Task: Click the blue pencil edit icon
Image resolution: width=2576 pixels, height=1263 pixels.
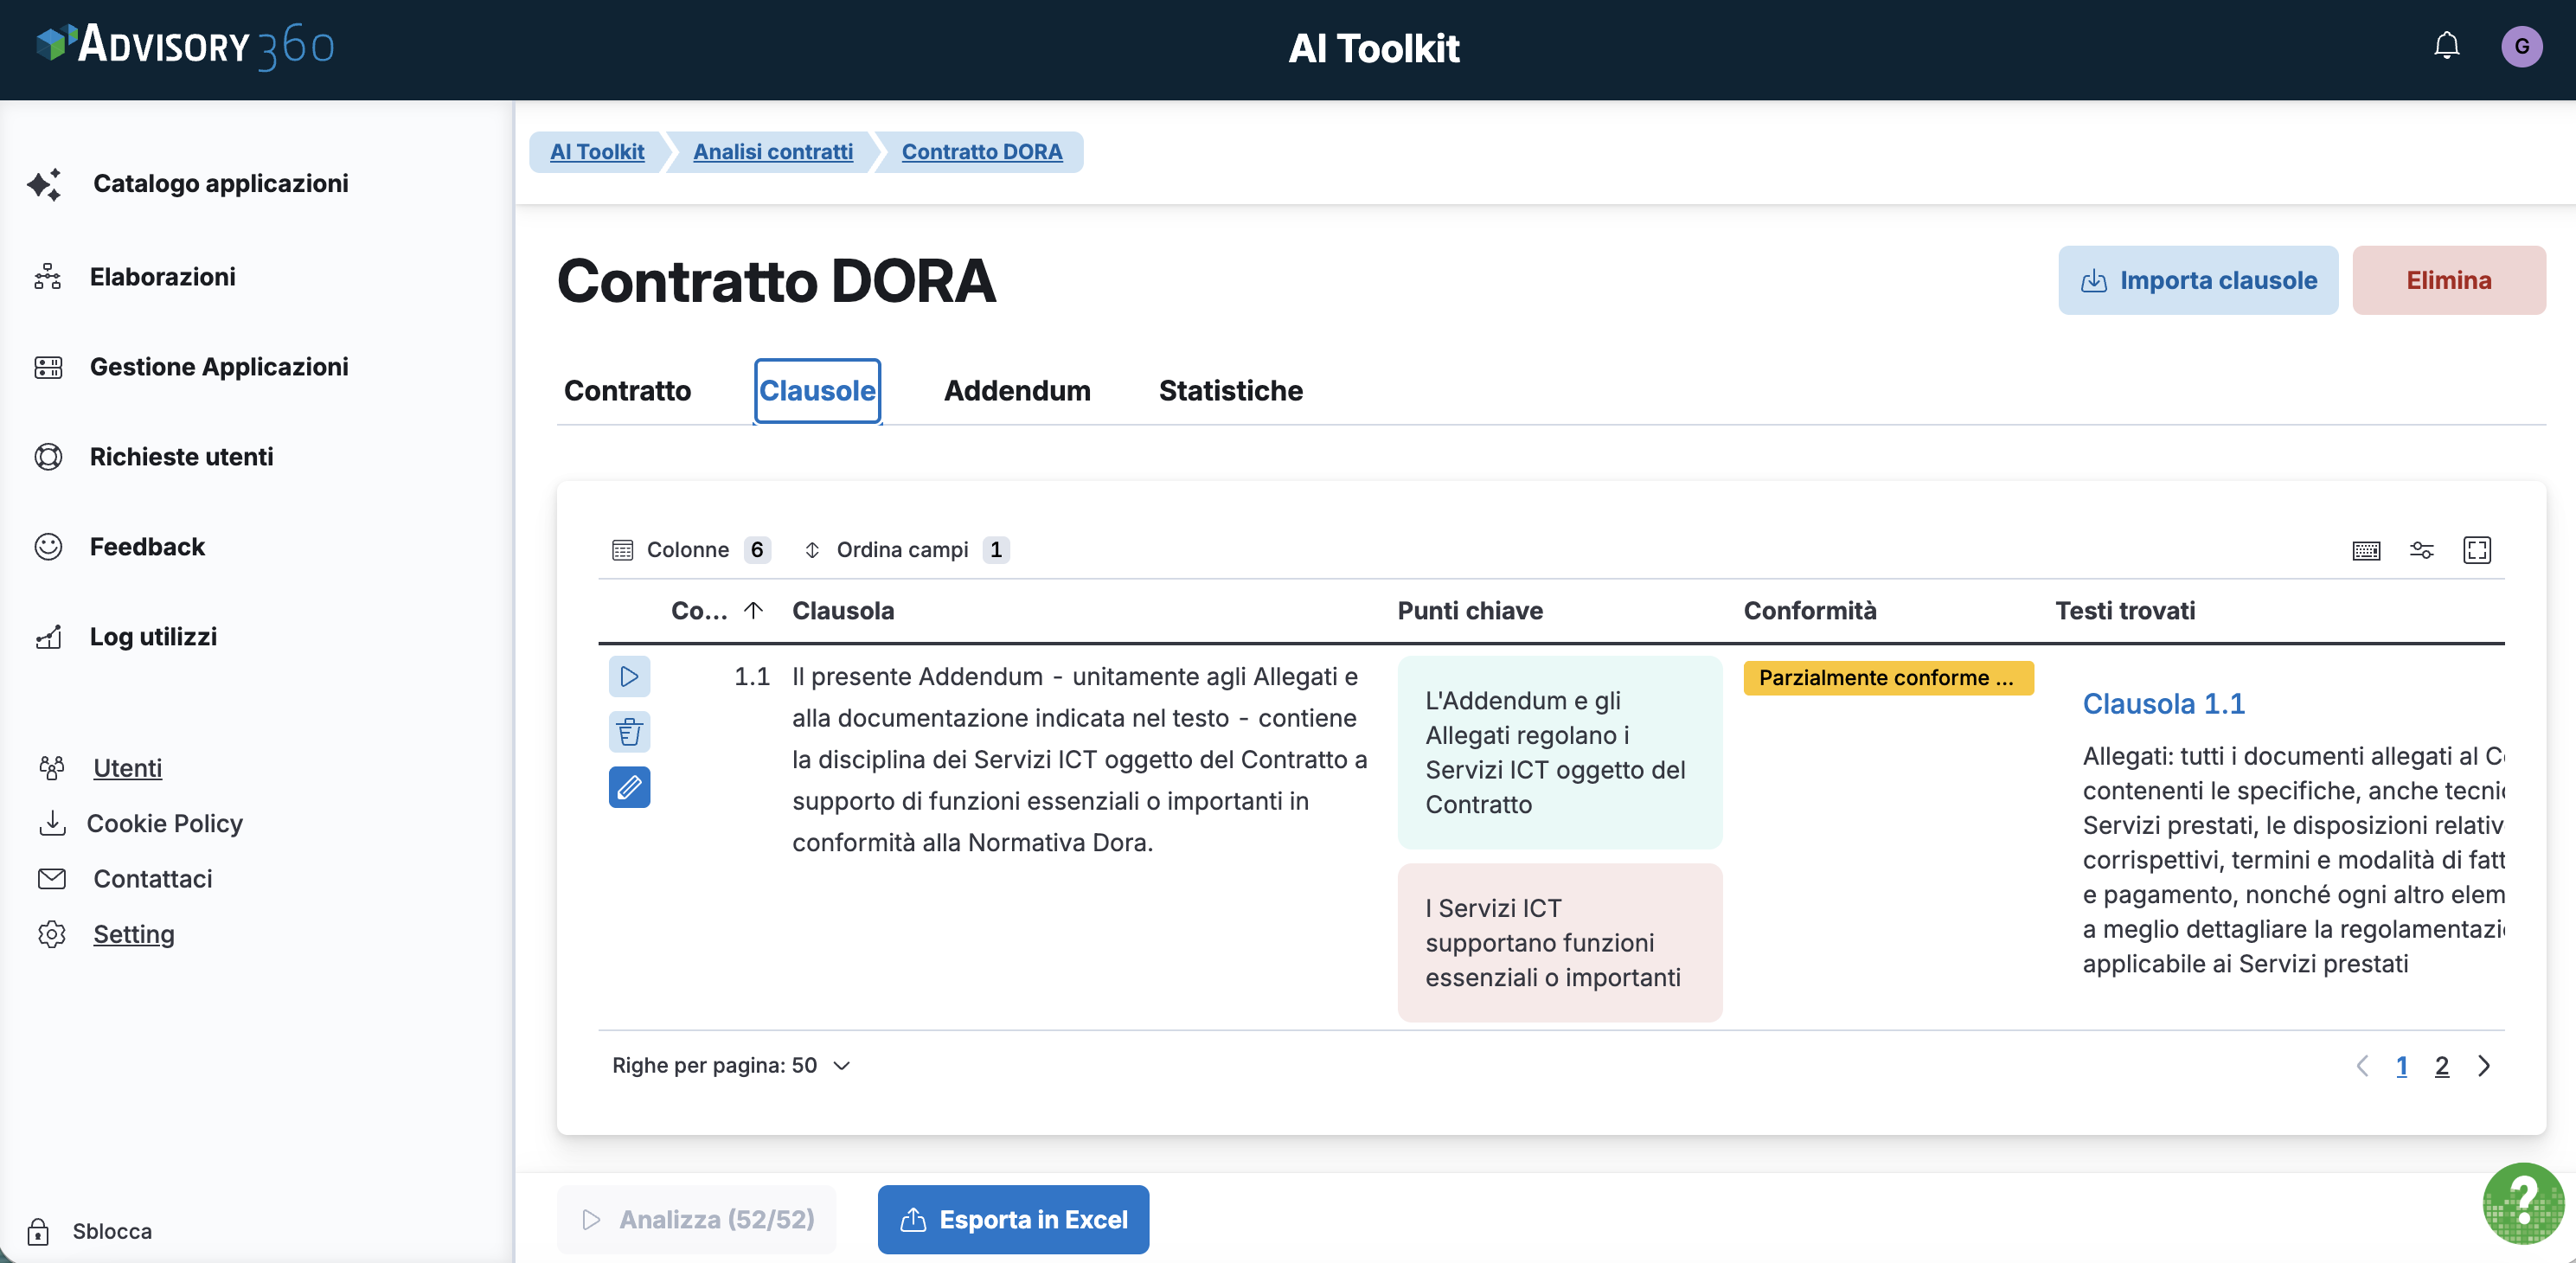Action: click(629, 788)
